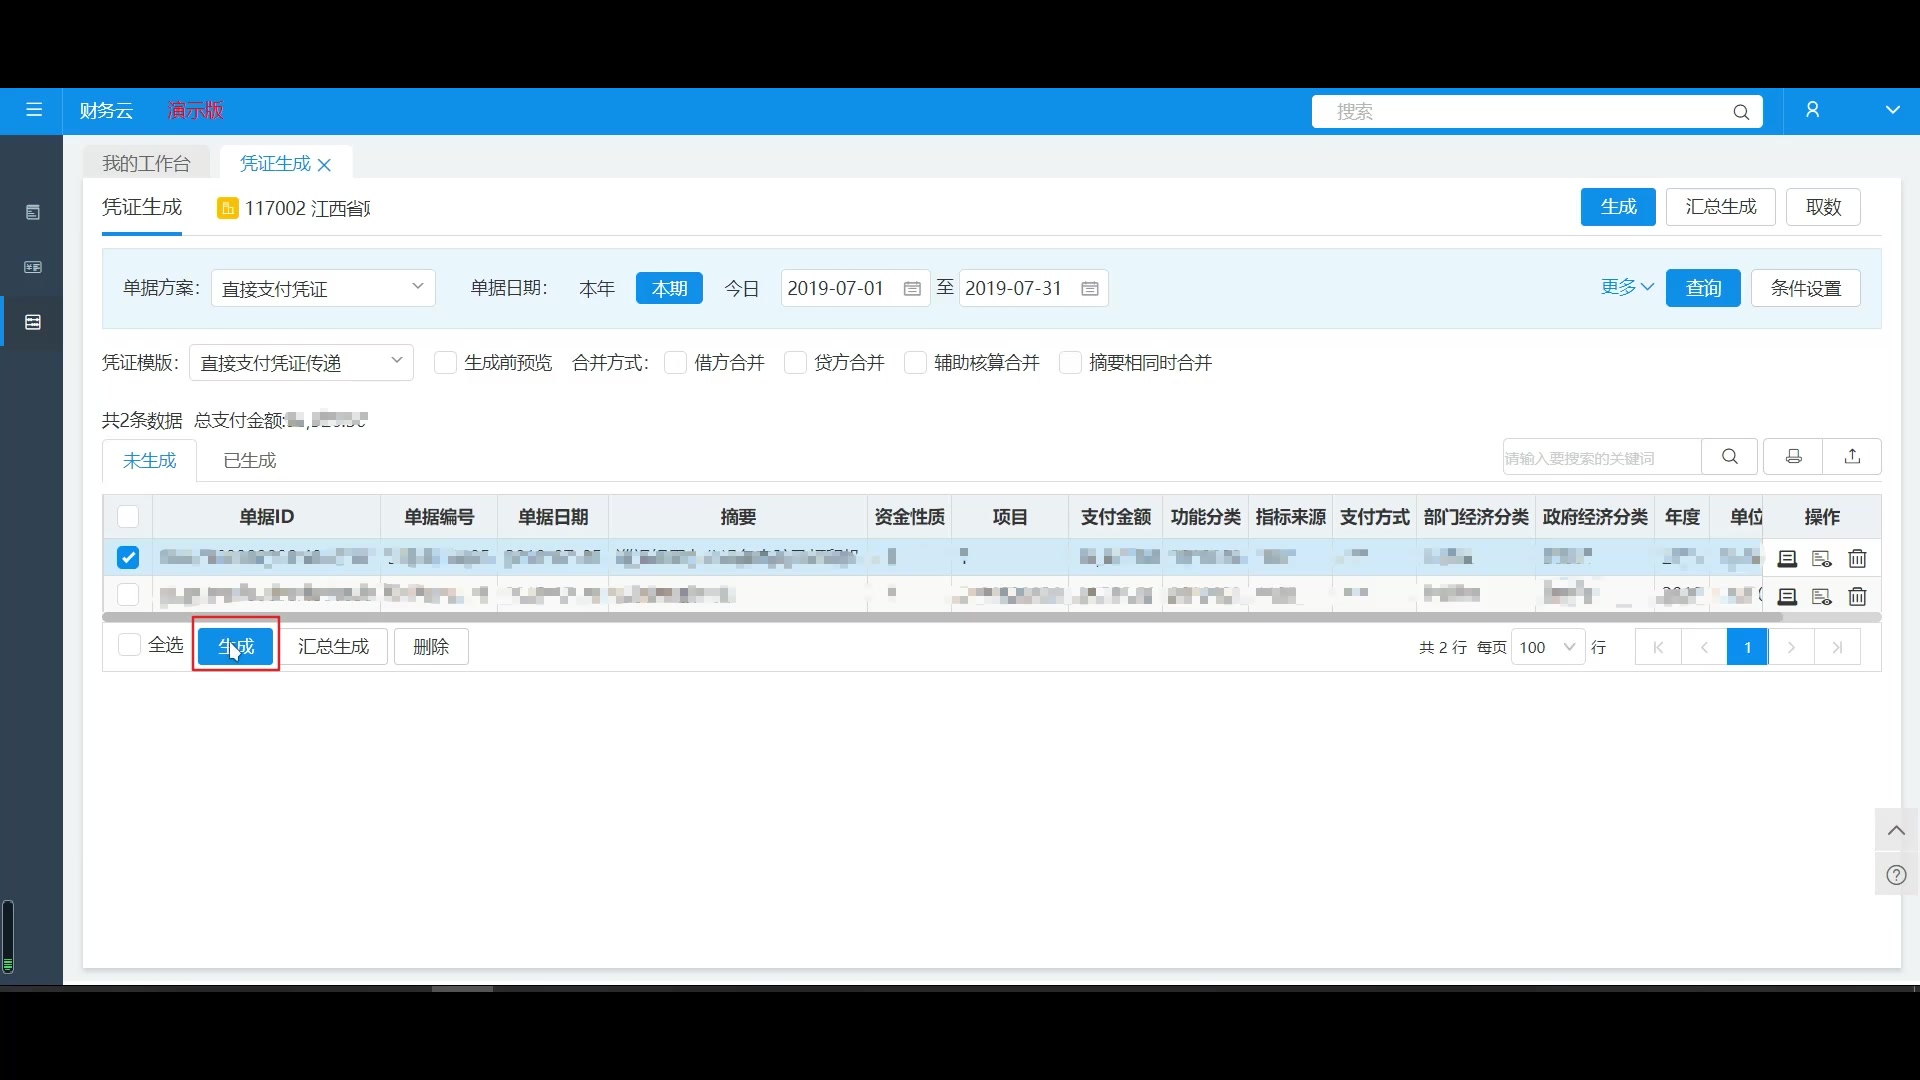Switch to 未生成 tab
This screenshot has height=1080, width=1920.
click(x=149, y=460)
